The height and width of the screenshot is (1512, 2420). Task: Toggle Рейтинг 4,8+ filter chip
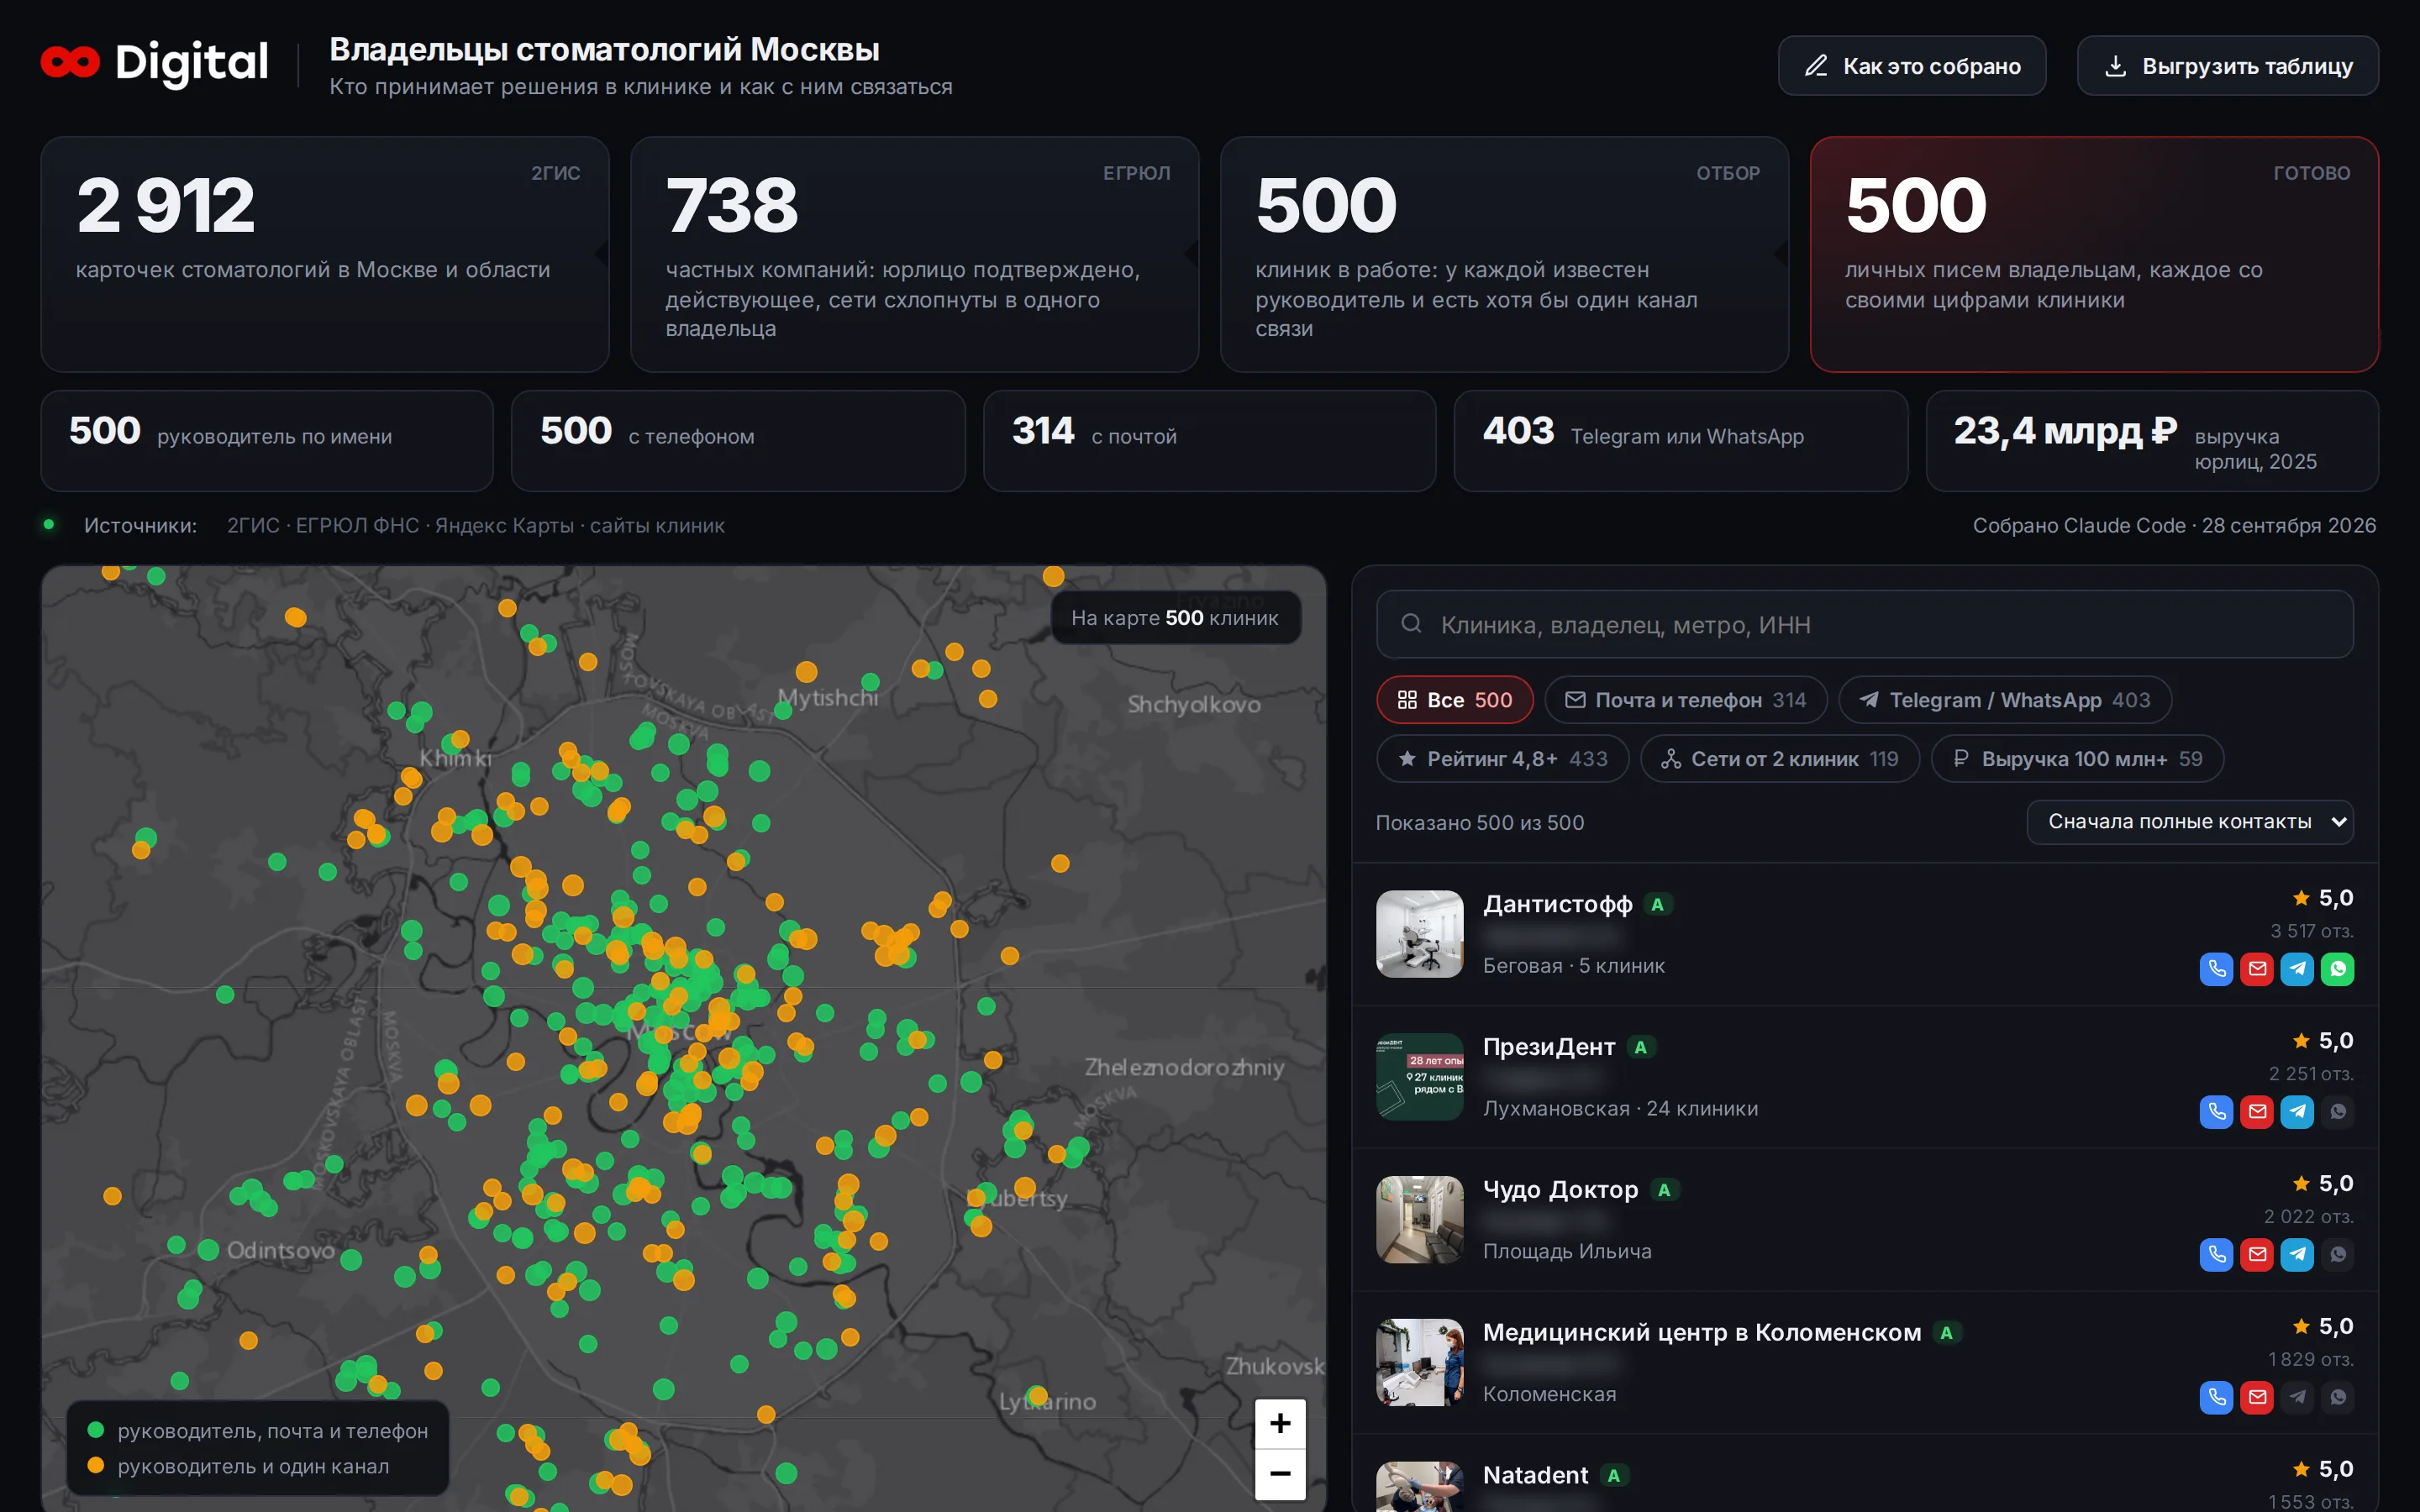click(x=1502, y=759)
